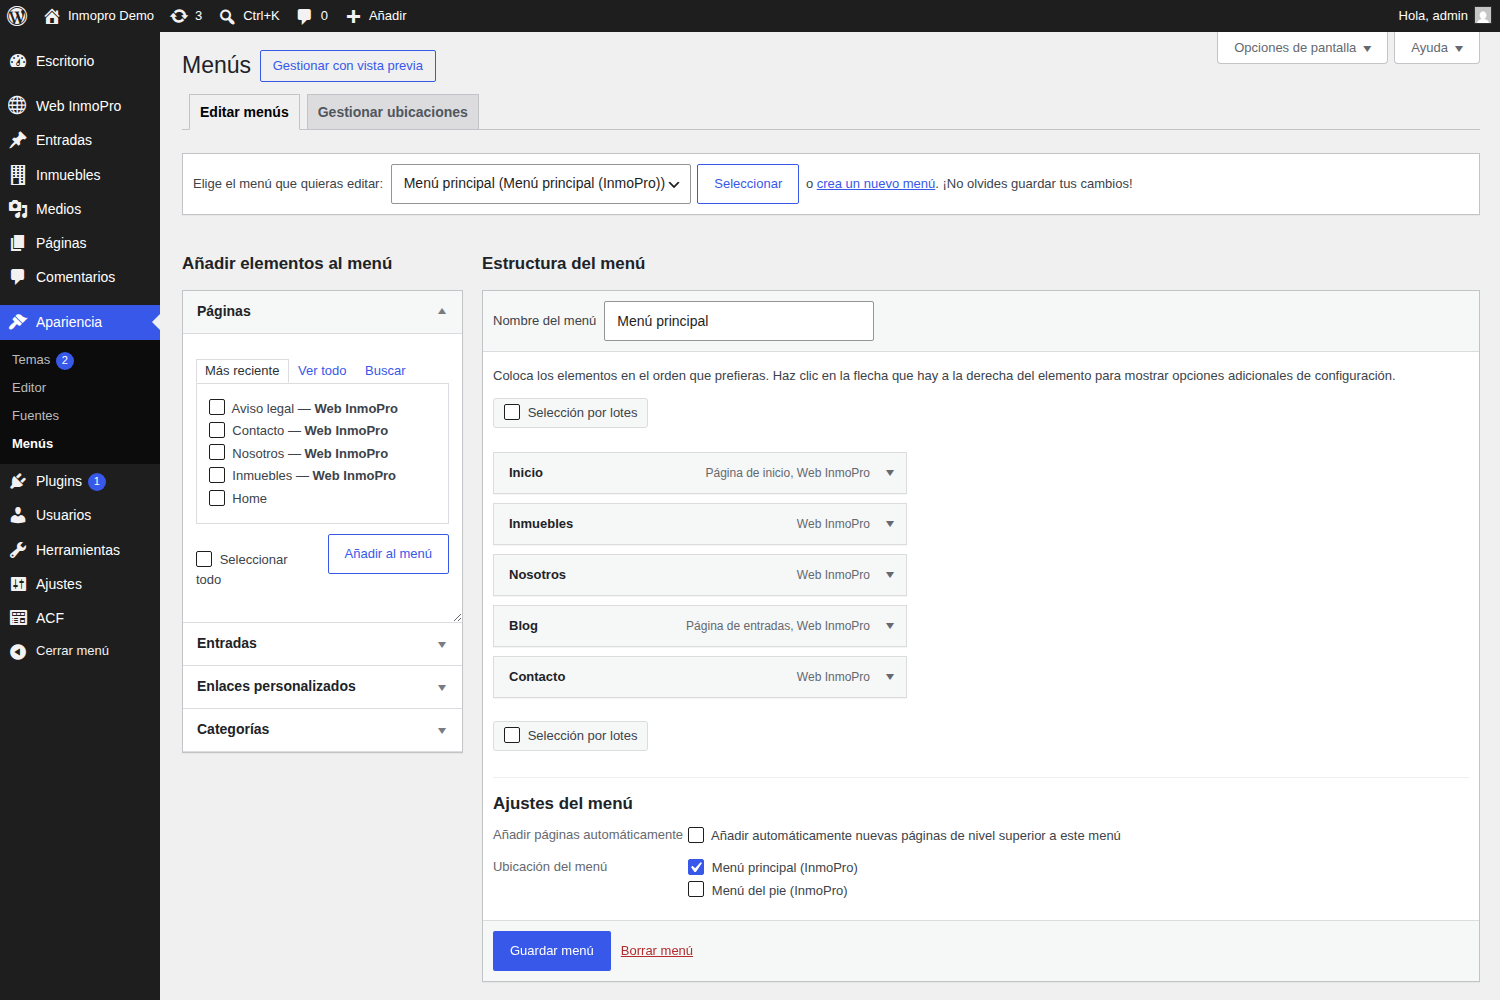The image size is (1500, 1000).
Task: Expand the Inmuebles menu item arrow
Action: pyautogui.click(x=890, y=524)
